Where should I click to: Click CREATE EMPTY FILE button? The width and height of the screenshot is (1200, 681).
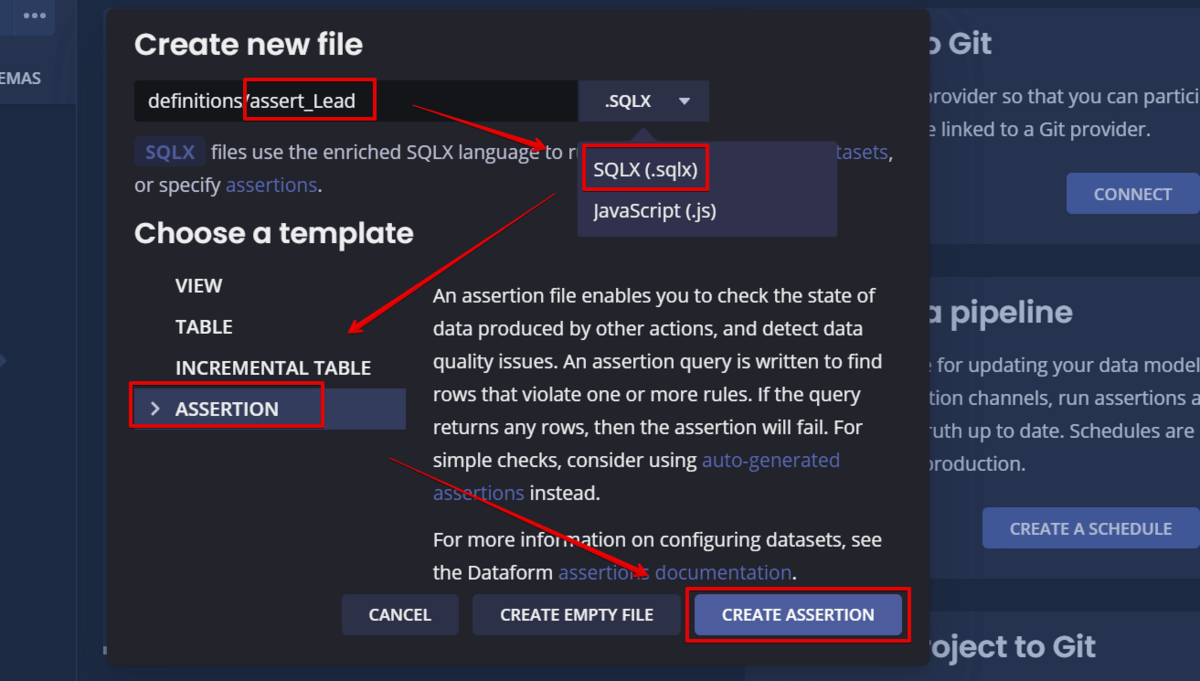pos(576,615)
